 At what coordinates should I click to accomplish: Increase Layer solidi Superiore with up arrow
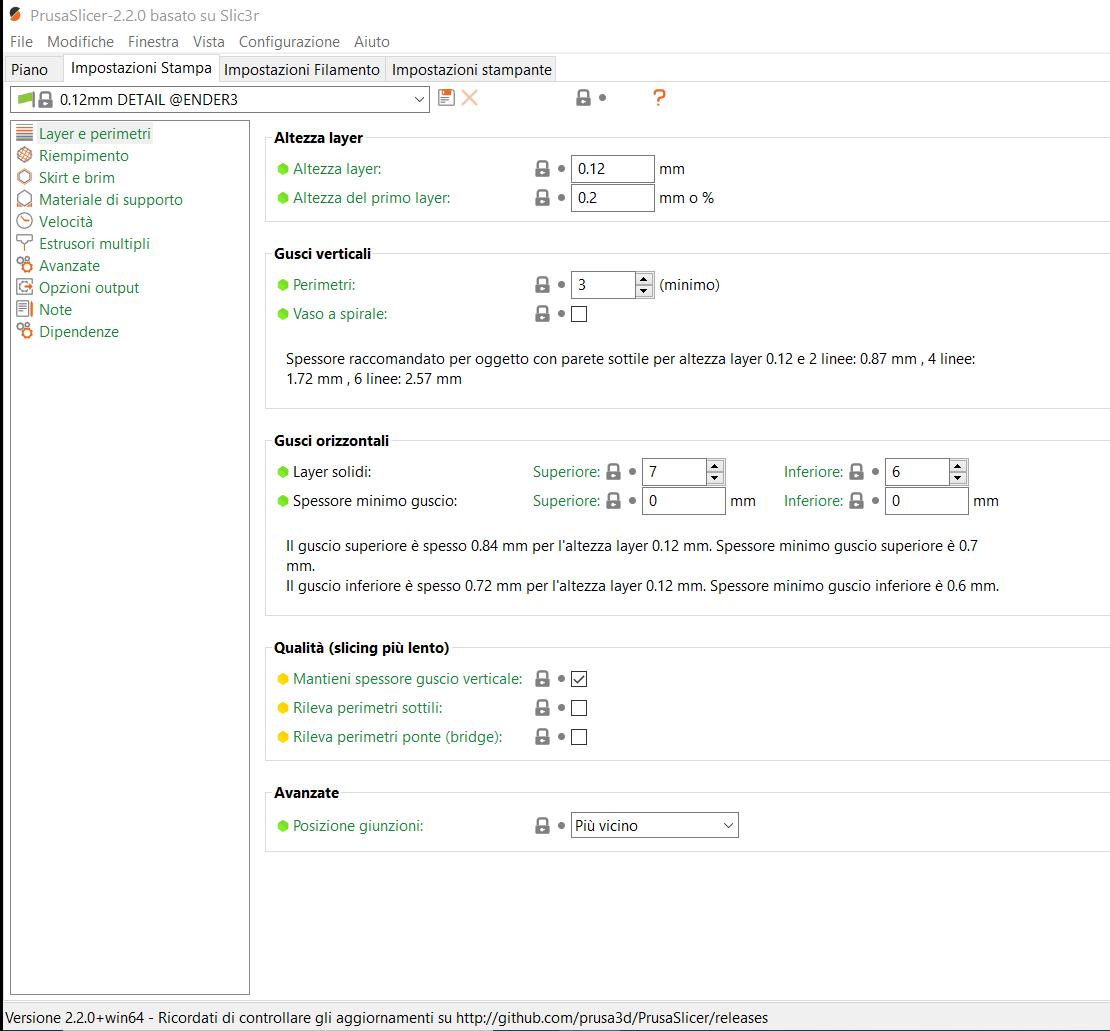click(x=715, y=465)
